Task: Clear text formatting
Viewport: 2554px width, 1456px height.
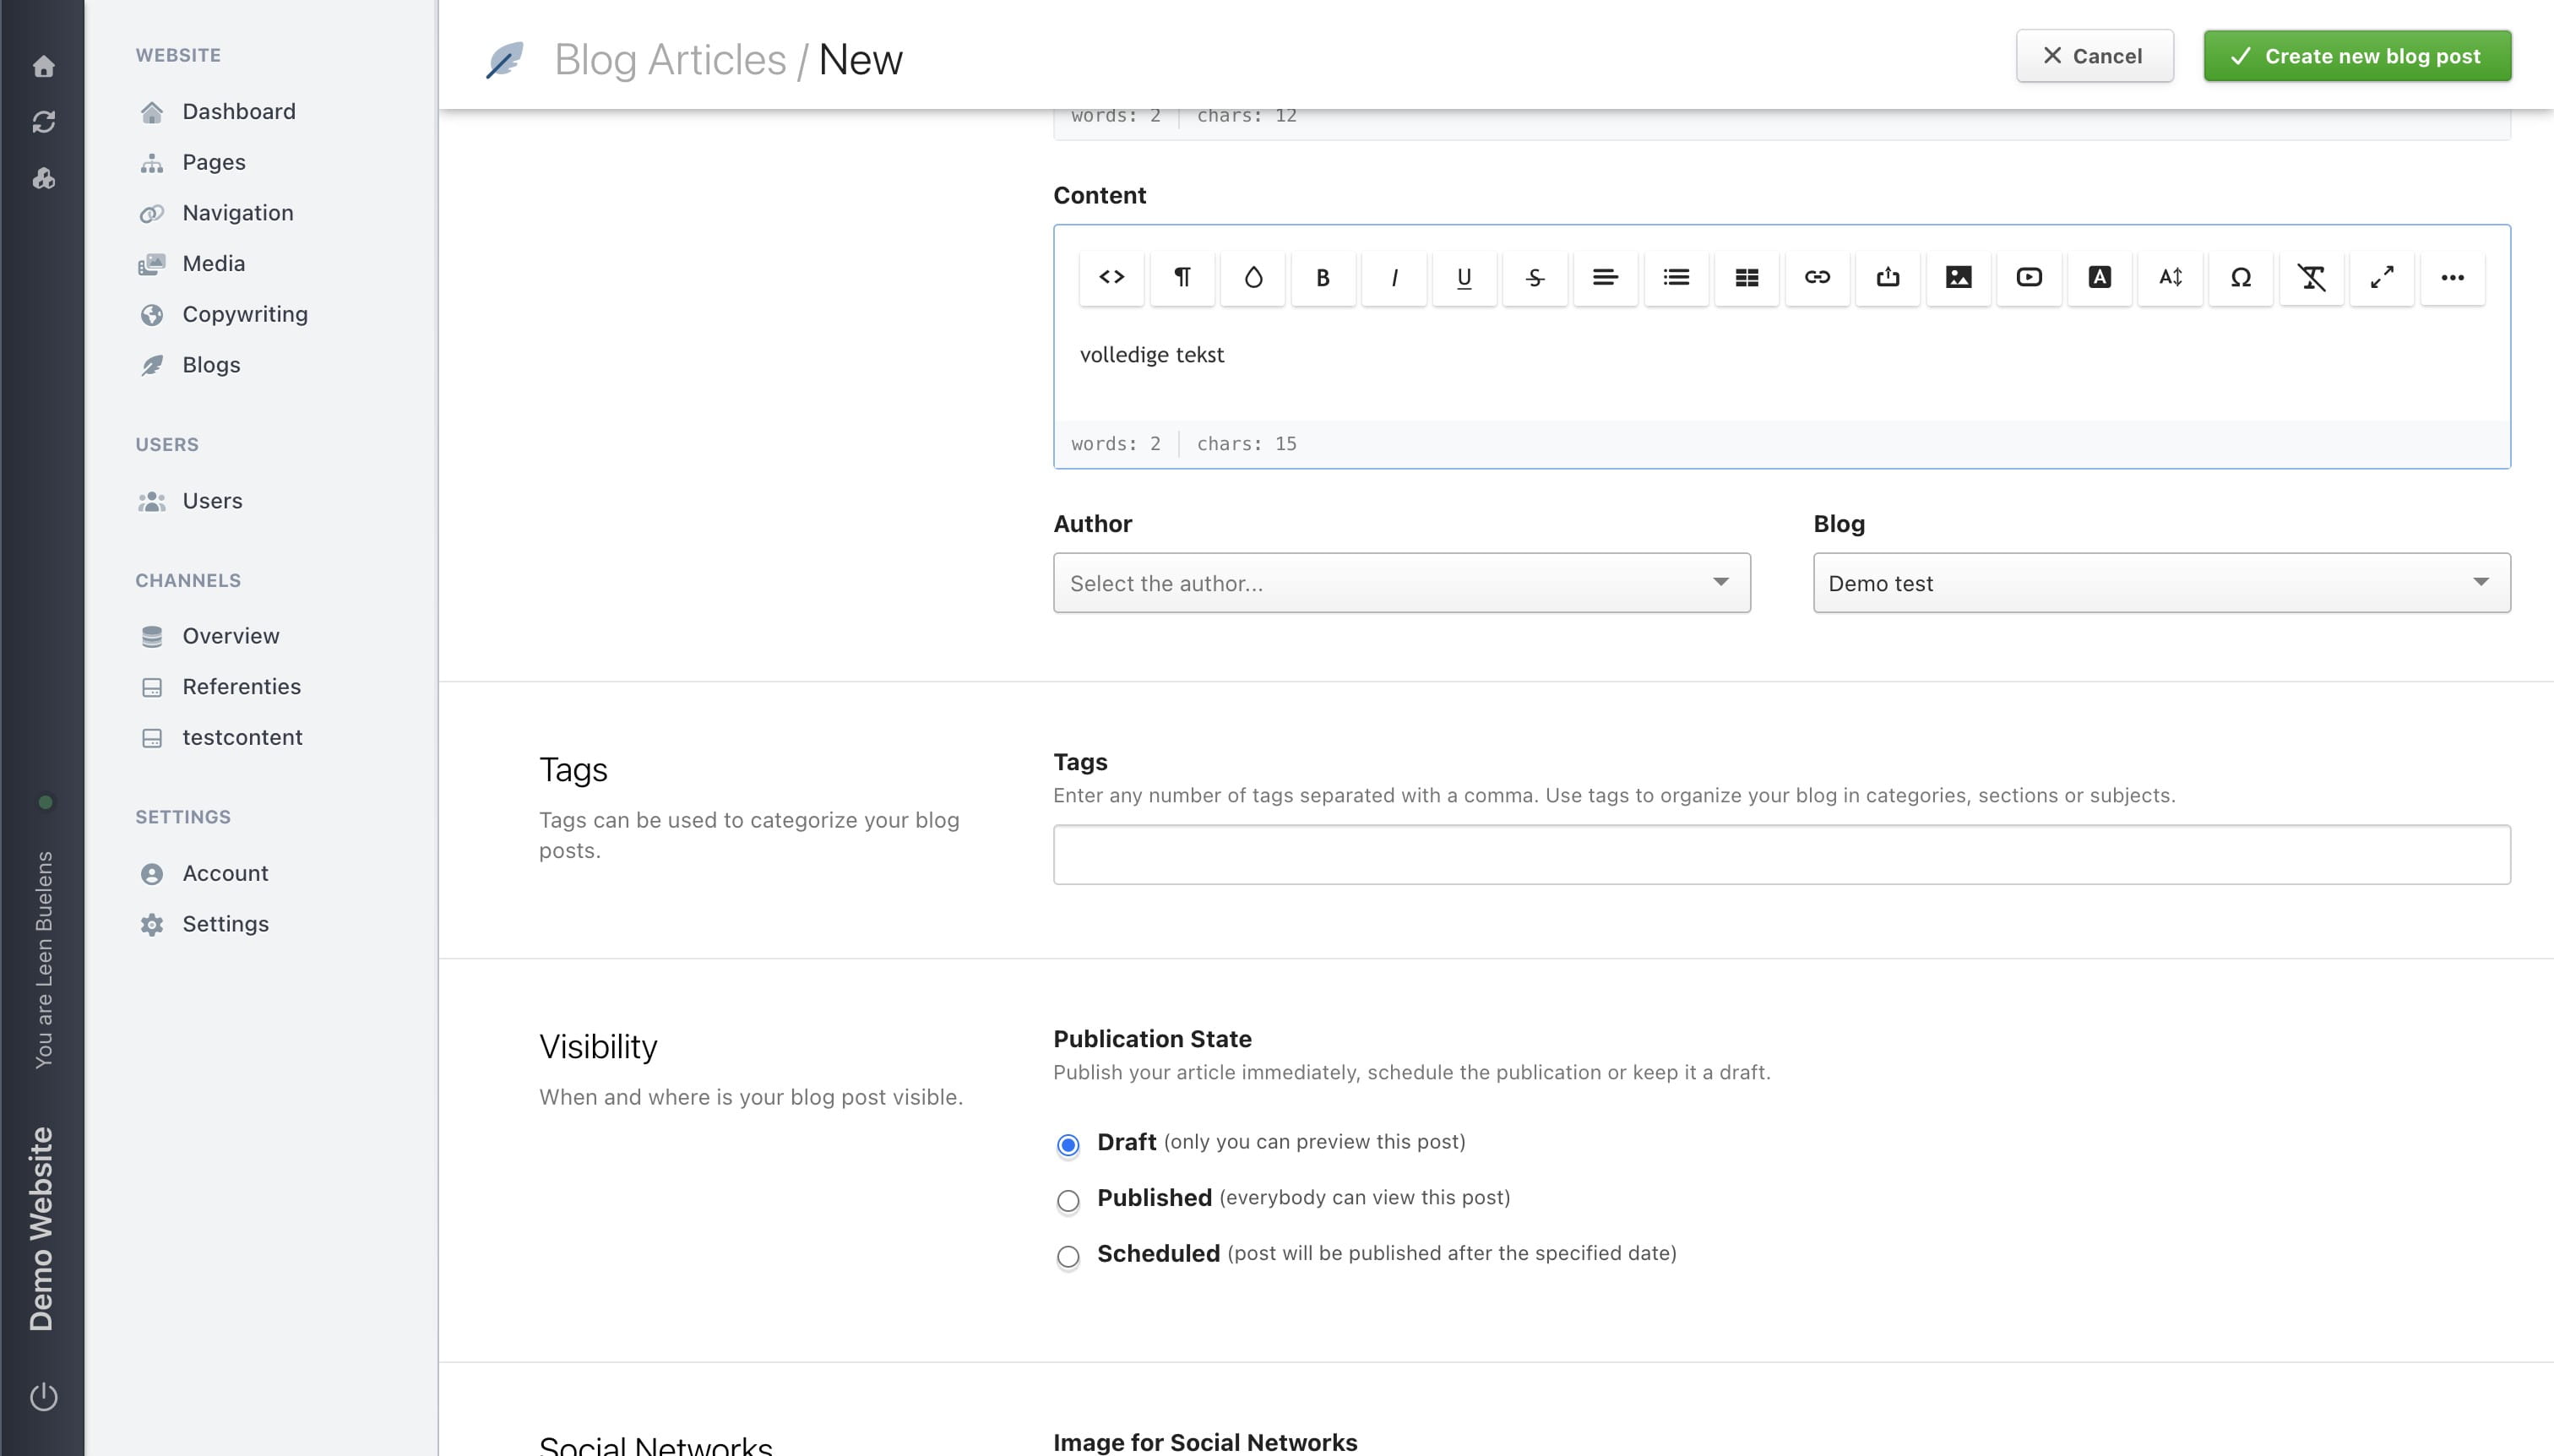Action: (x=2311, y=277)
